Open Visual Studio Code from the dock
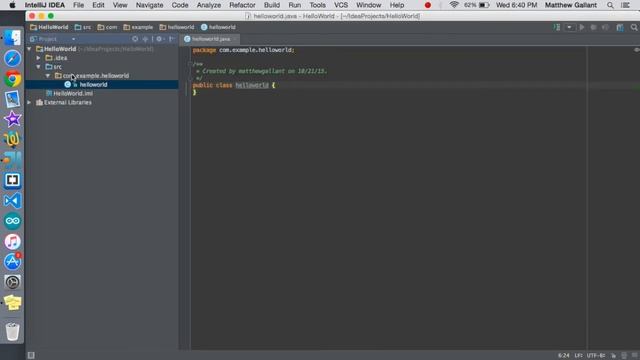Image resolution: width=640 pixels, height=360 pixels. coord(12,201)
